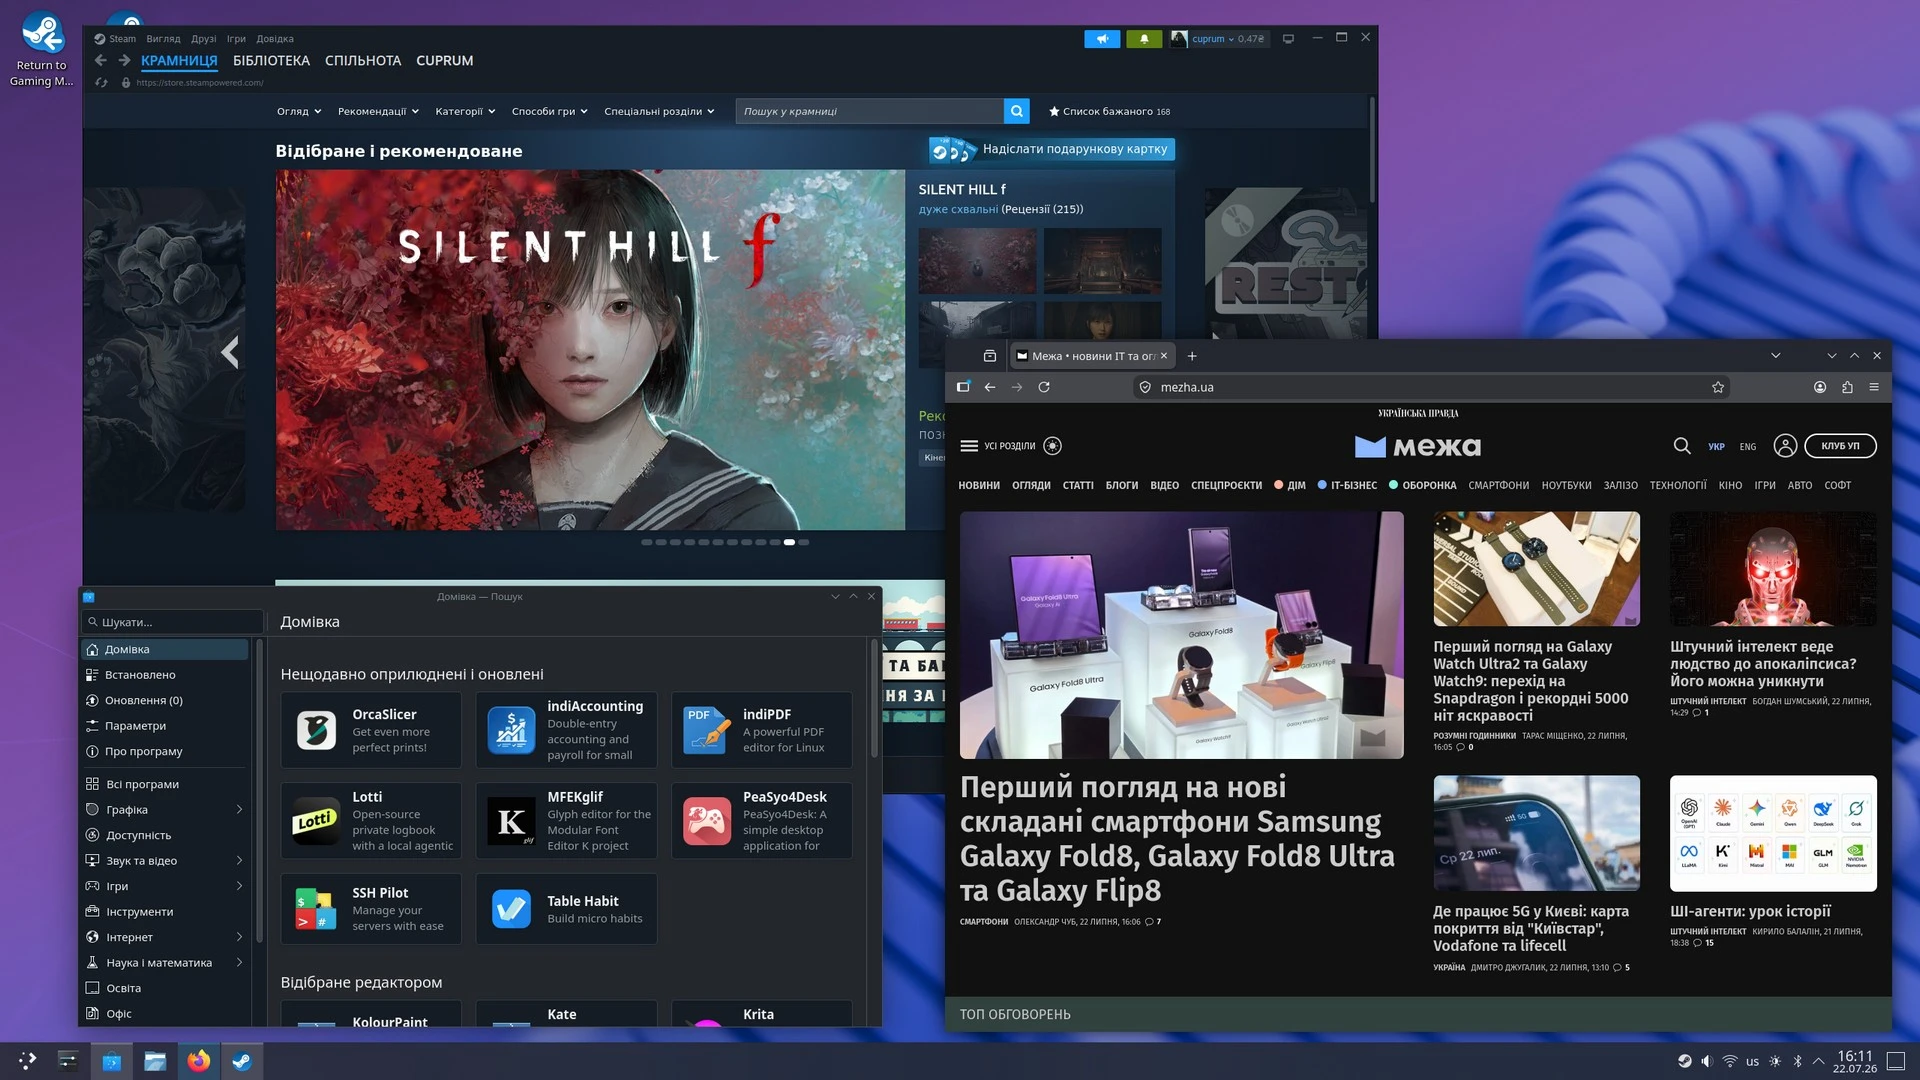This screenshot has height=1080, width=1920.
Task: Launch Firefox from the taskbar
Action: click(199, 1060)
